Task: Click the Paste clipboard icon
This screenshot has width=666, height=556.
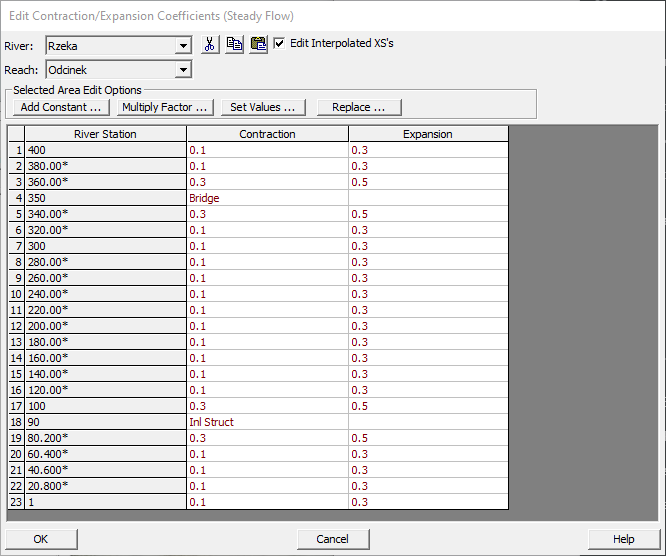Action: pyautogui.click(x=258, y=45)
